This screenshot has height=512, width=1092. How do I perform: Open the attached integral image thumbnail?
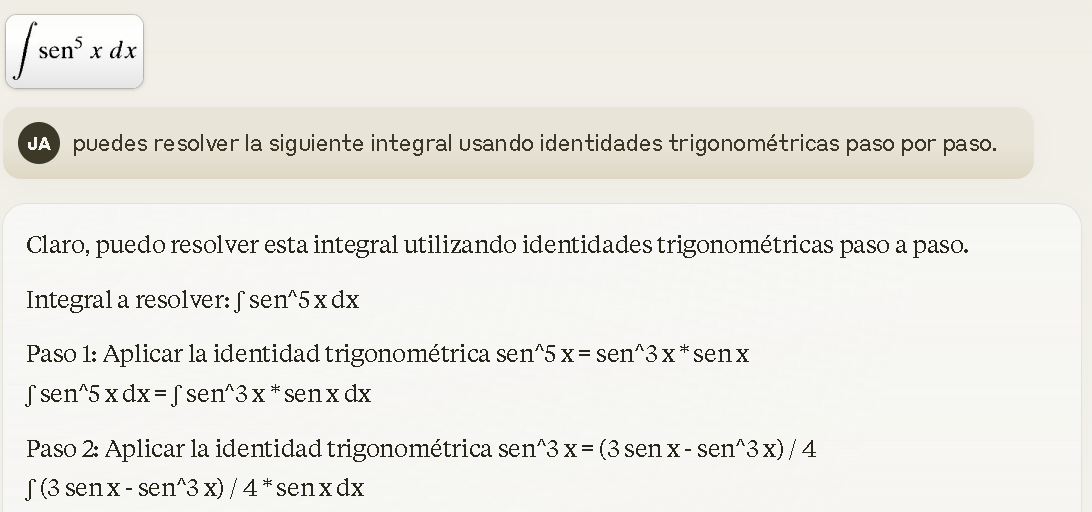tap(75, 52)
